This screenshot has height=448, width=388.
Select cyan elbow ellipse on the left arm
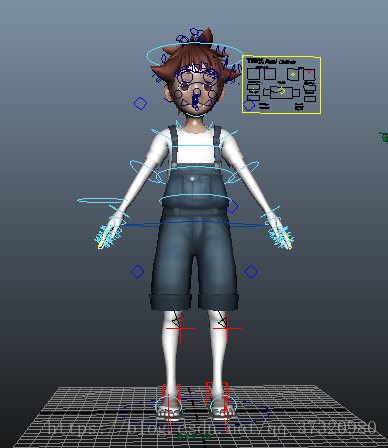point(146,171)
